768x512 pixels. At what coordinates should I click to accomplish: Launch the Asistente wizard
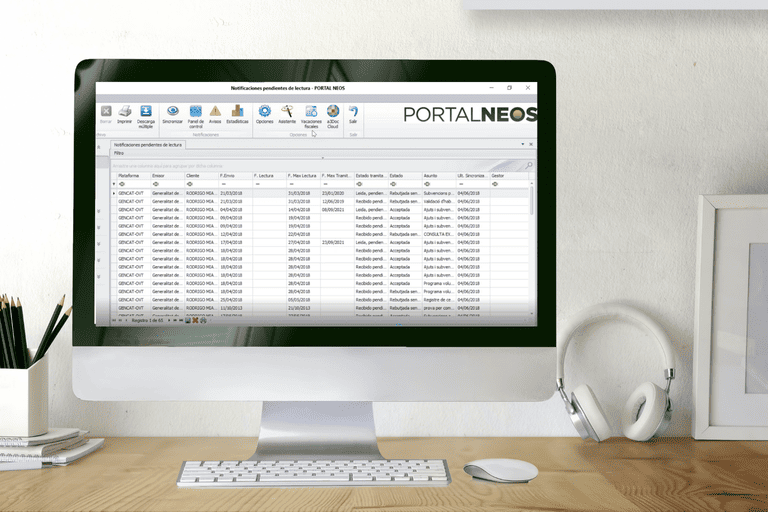[x=287, y=114]
